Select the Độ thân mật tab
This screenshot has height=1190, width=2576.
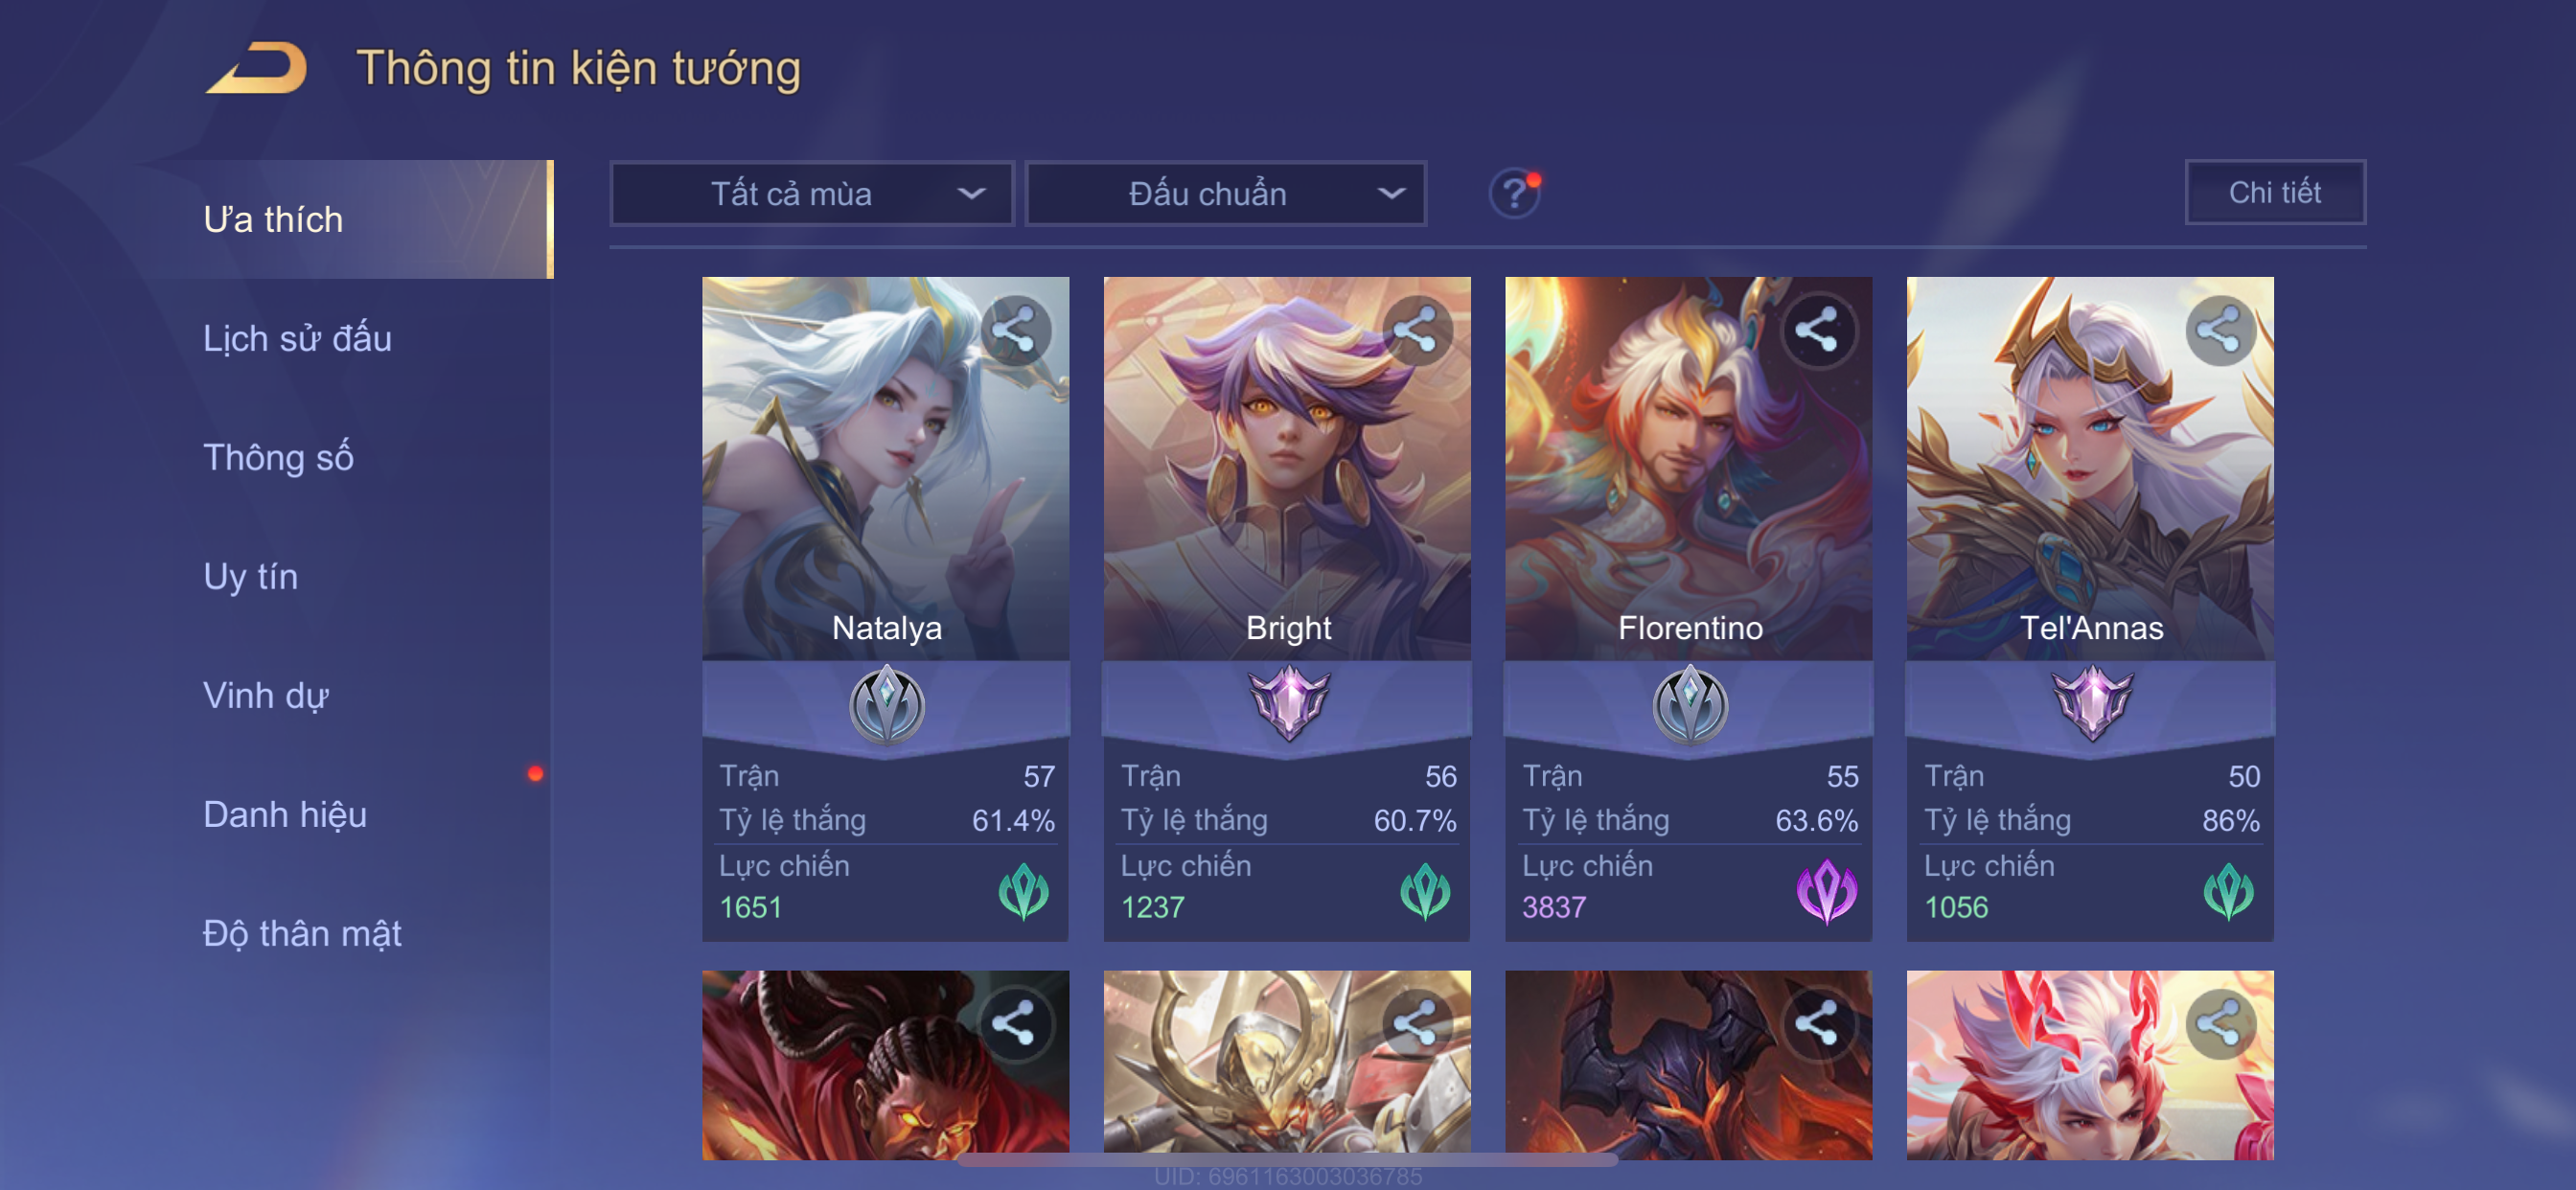point(302,933)
